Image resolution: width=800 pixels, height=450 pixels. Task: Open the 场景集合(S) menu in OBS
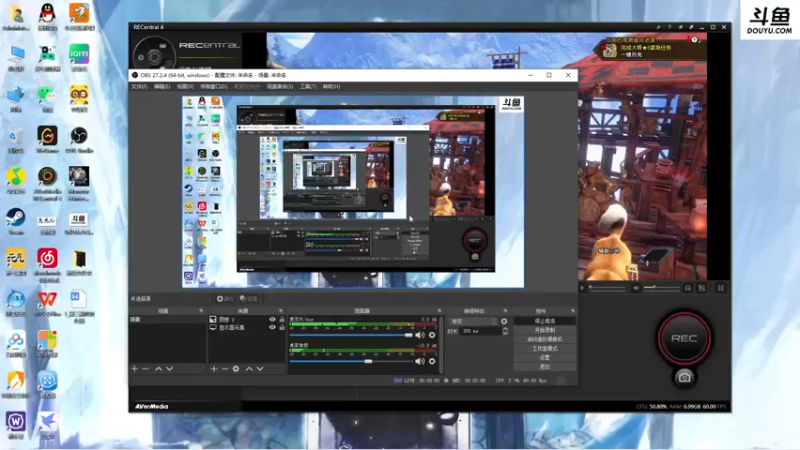click(x=280, y=87)
